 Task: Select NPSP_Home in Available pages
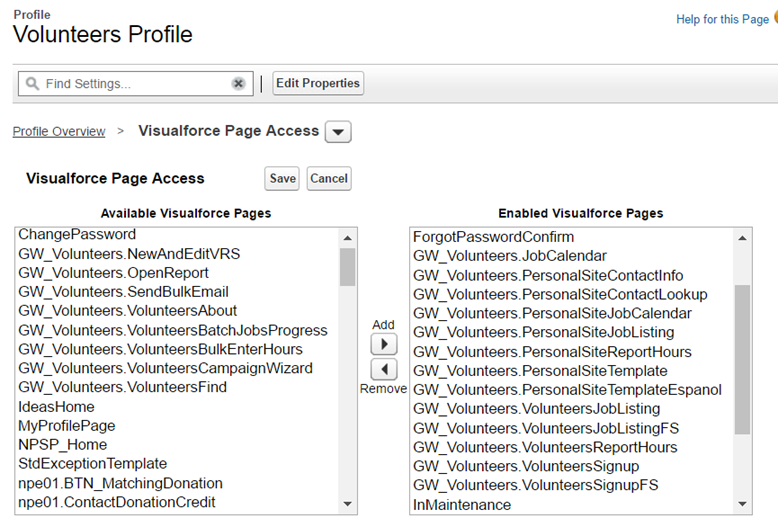(x=177, y=445)
